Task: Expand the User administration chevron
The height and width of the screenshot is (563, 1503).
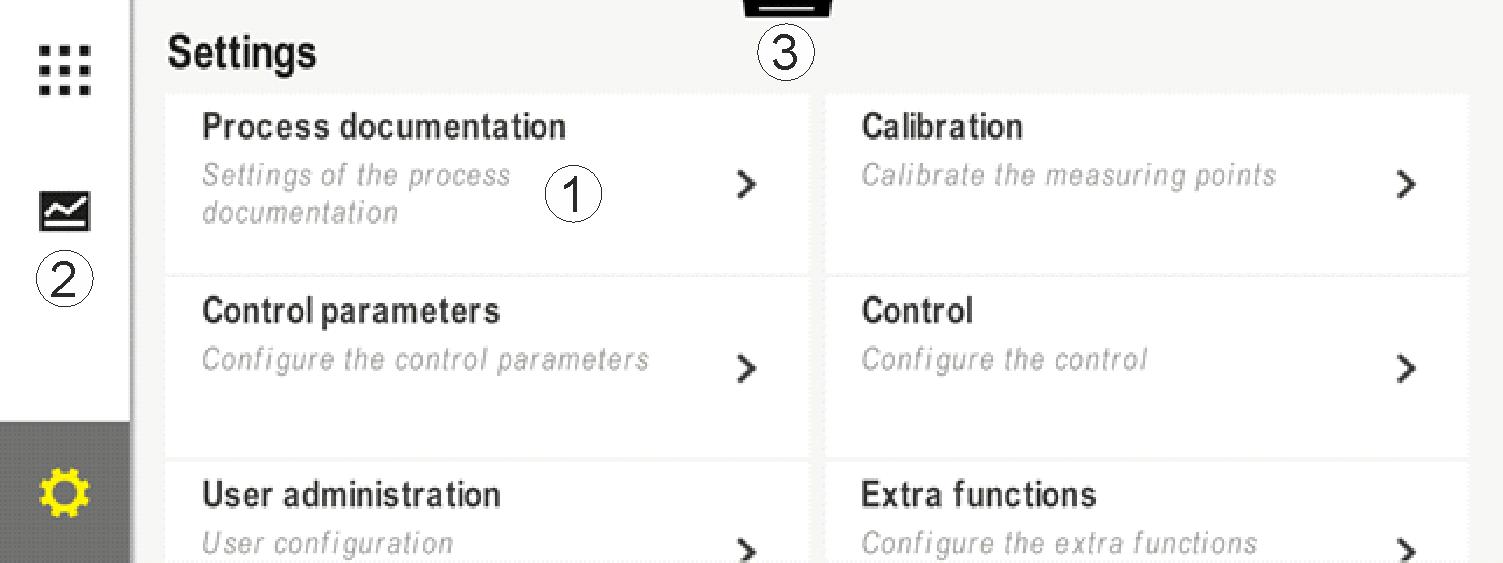Action: coord(746,549)
